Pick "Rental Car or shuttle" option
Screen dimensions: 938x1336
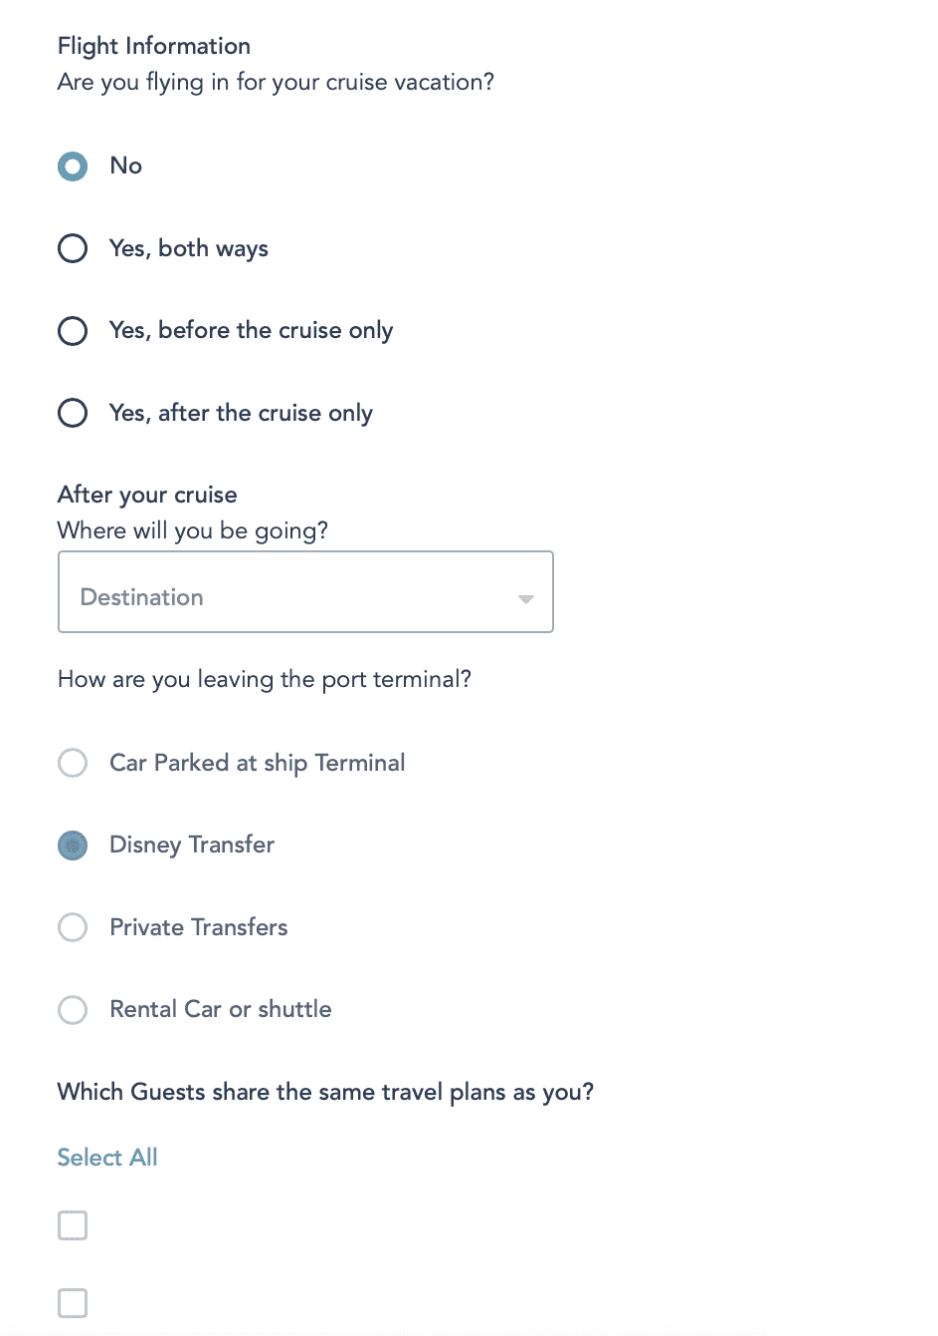[x=72, y=1010]
